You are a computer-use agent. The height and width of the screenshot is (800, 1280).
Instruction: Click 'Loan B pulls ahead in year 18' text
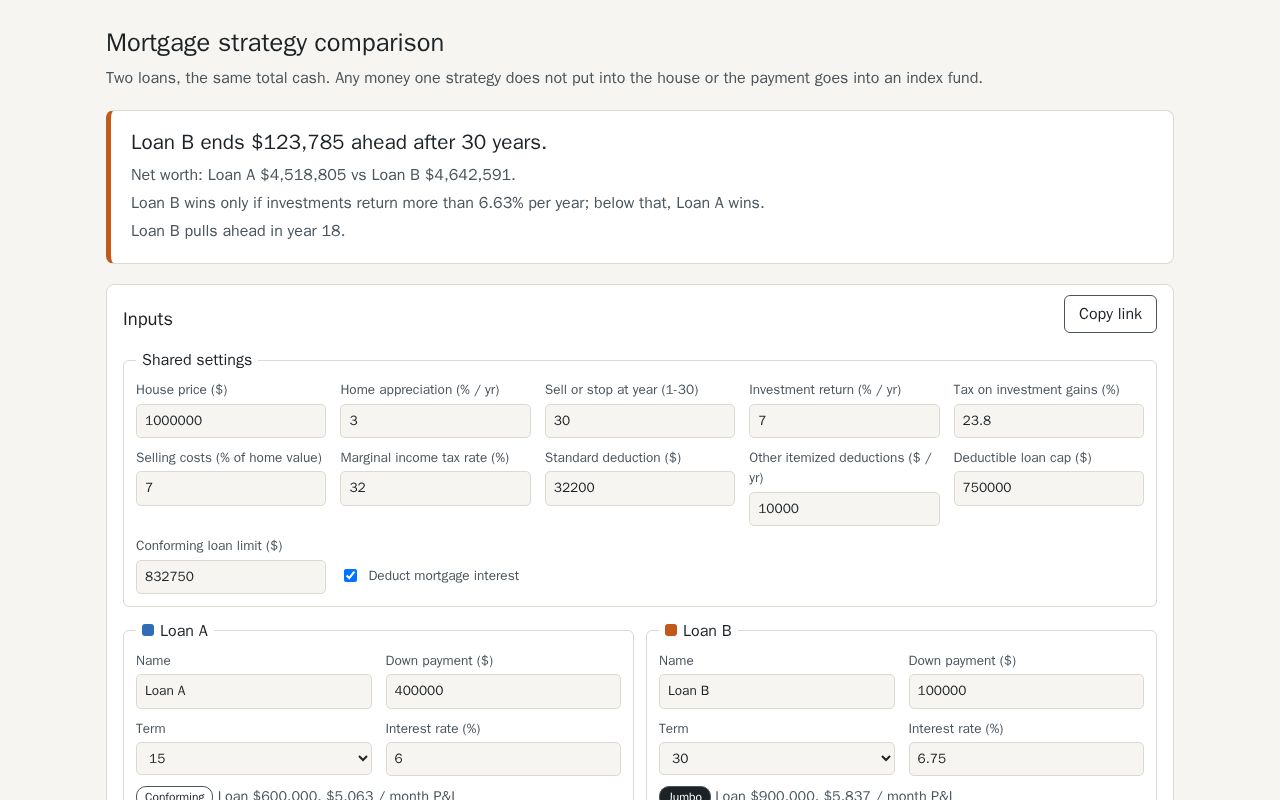pyautogui.click(x=238, y=231)
